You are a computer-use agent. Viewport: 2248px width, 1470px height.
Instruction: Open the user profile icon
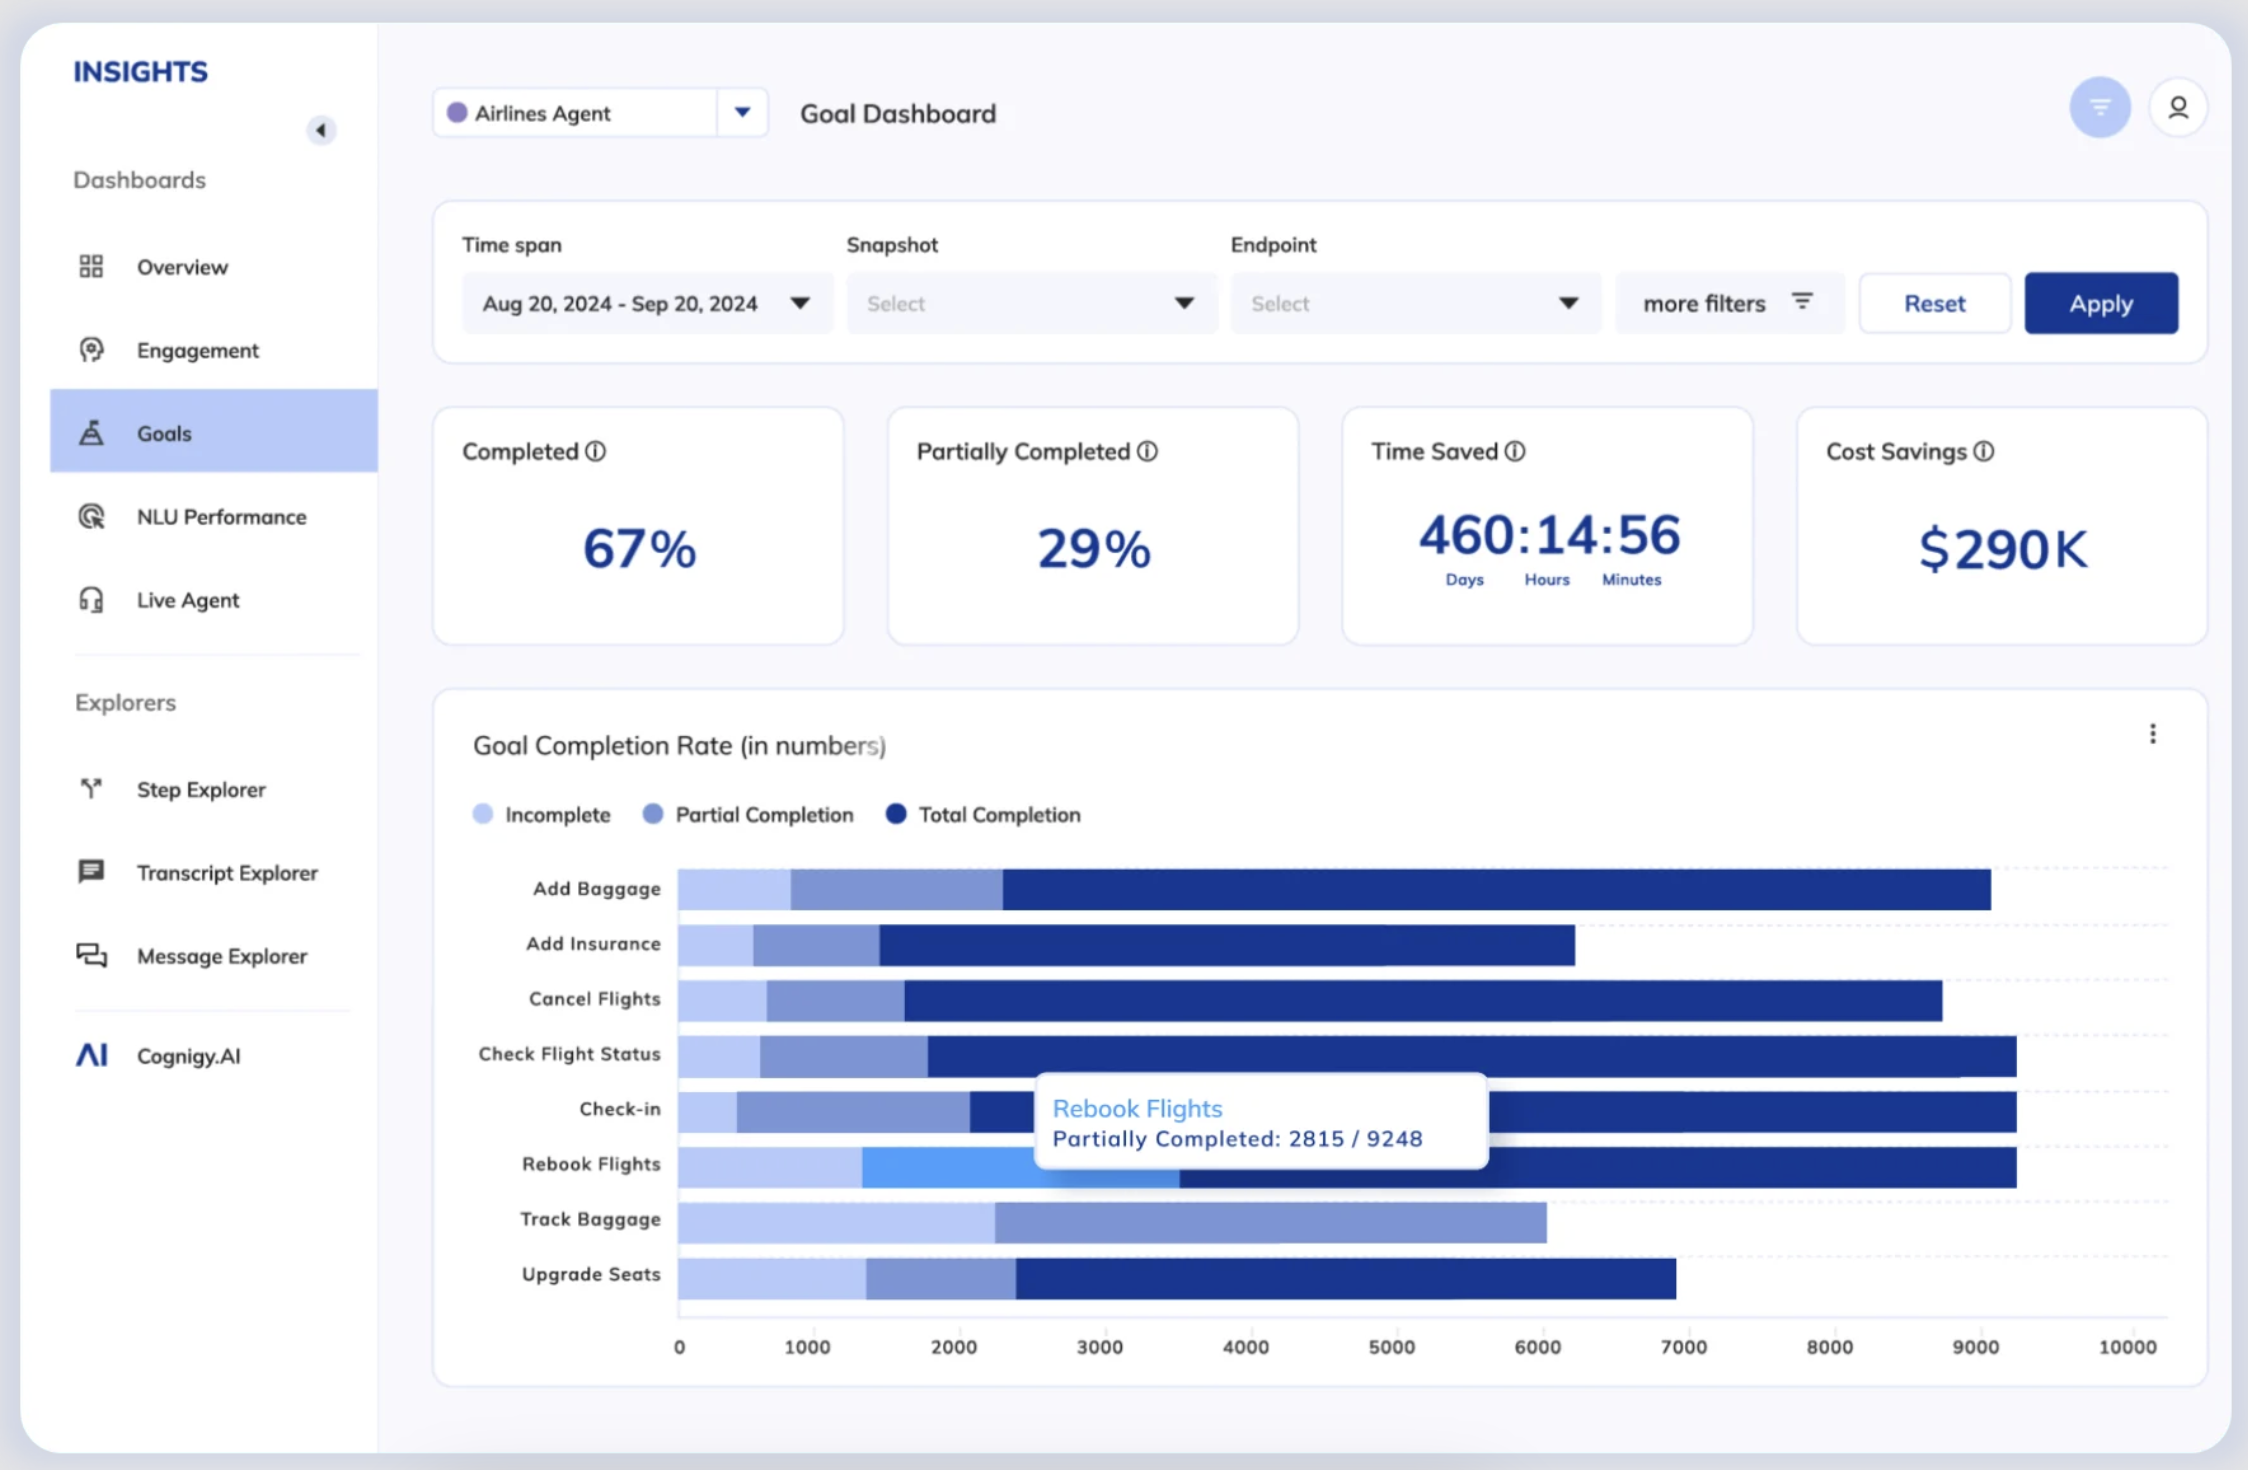pos(2178,107)
